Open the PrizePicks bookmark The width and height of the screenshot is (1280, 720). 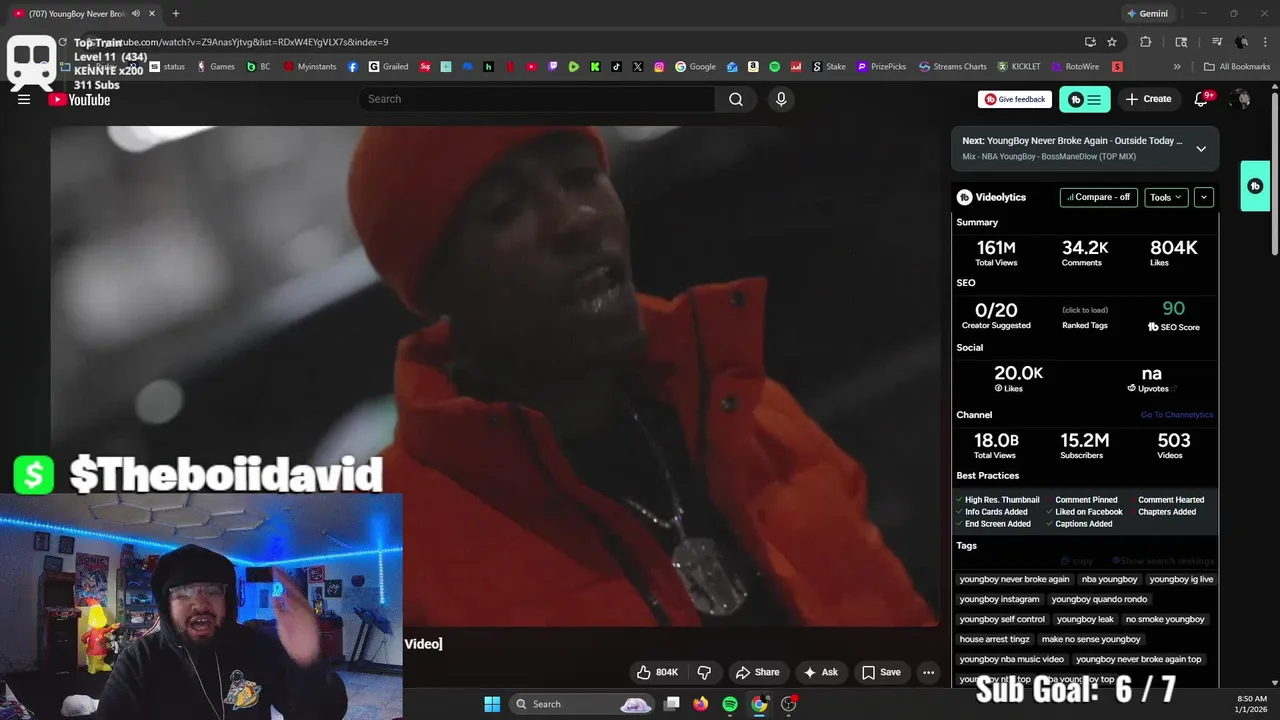tap(881, 67)
